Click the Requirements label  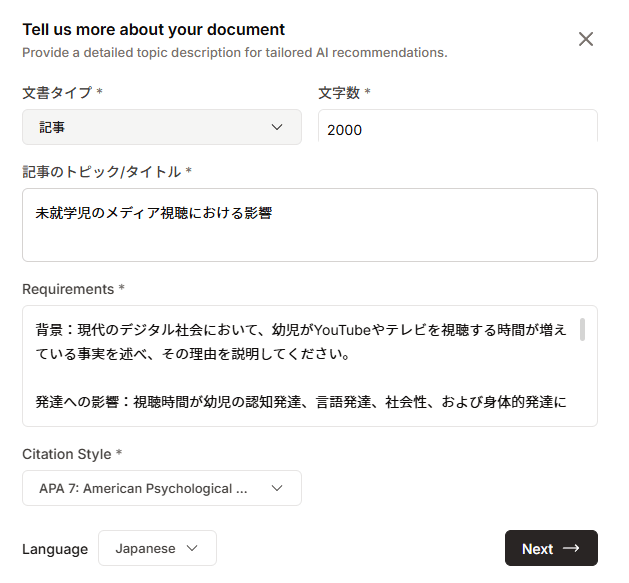coord(68,289)
